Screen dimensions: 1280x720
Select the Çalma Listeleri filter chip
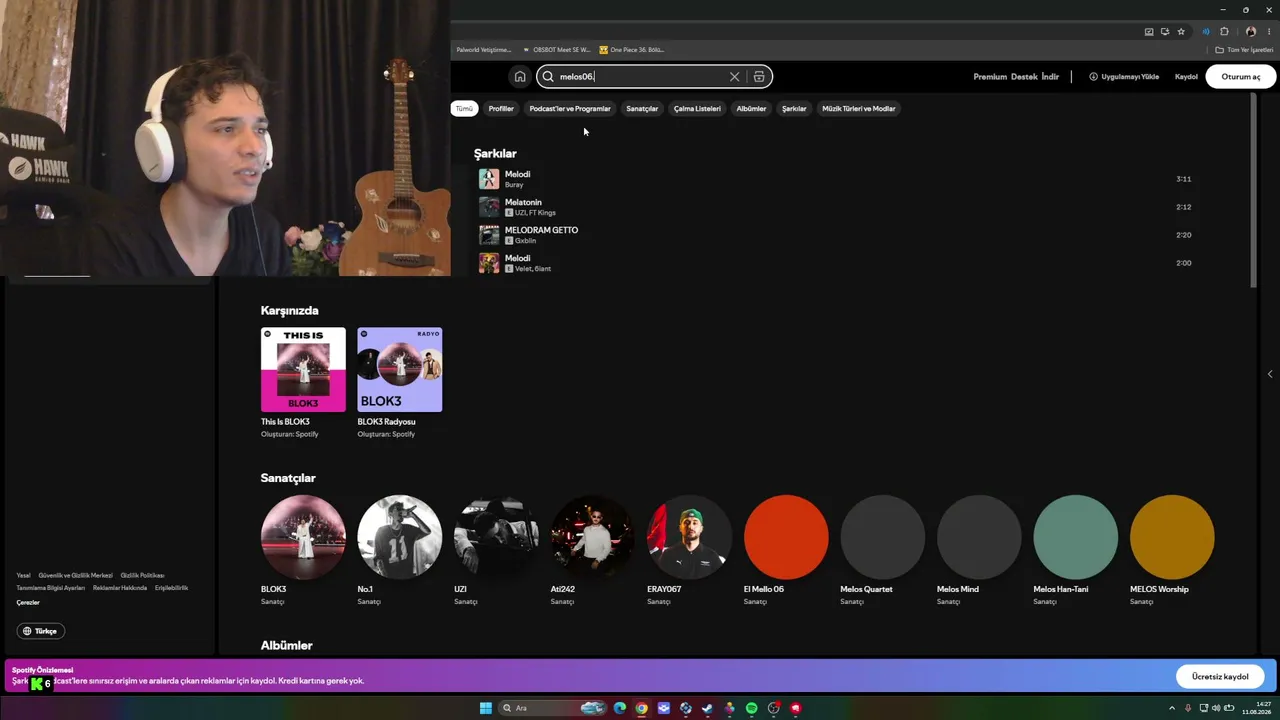697,108
